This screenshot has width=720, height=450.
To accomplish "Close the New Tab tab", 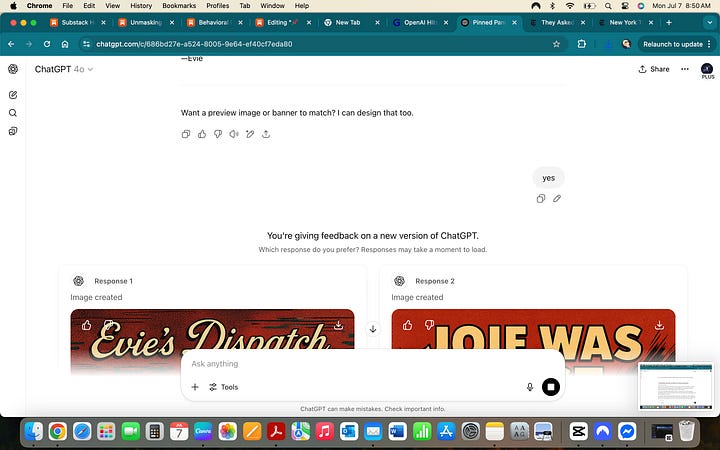I will [x=377, y=22].
